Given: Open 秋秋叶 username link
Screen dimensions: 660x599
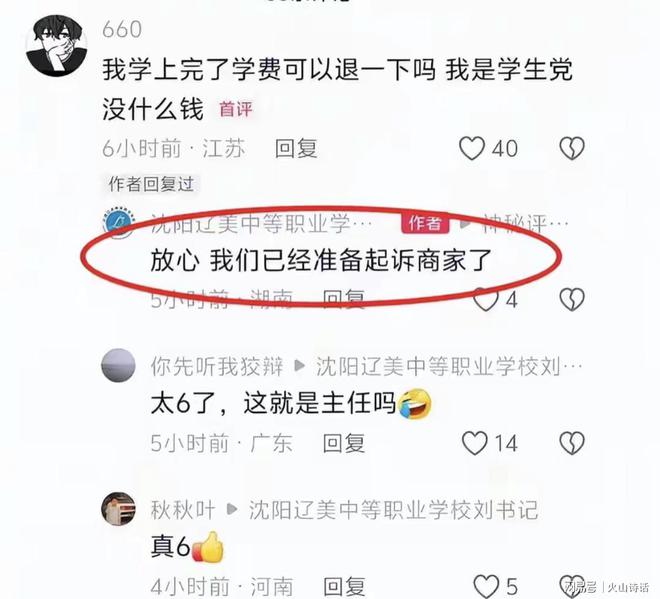Looking at the screenshot, I should coord(183,510).
